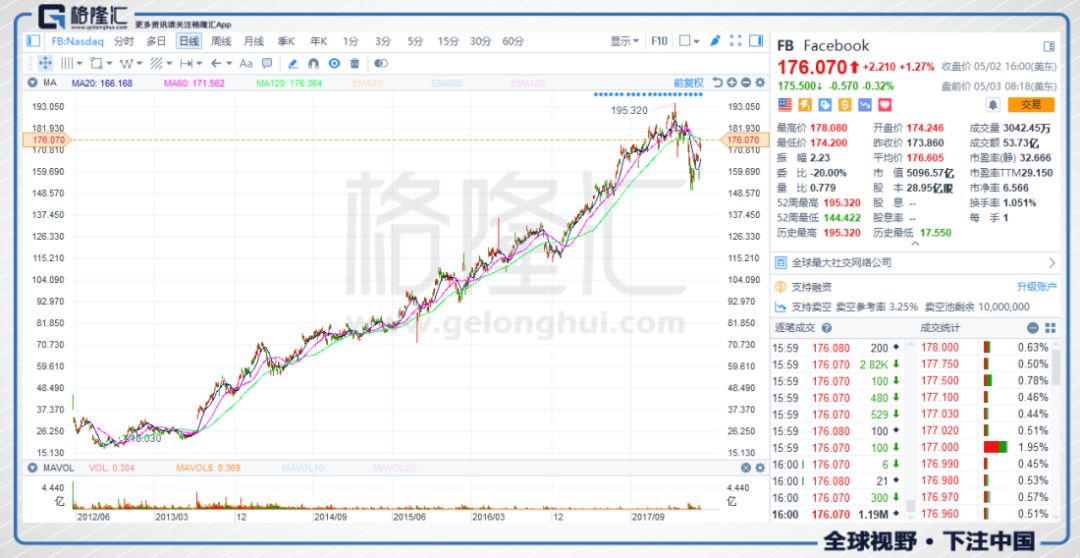The height and width of the screenshot is (558, 1080).
Task: Click the grid view icon in trade stats
Action: tap(1050, 328)
